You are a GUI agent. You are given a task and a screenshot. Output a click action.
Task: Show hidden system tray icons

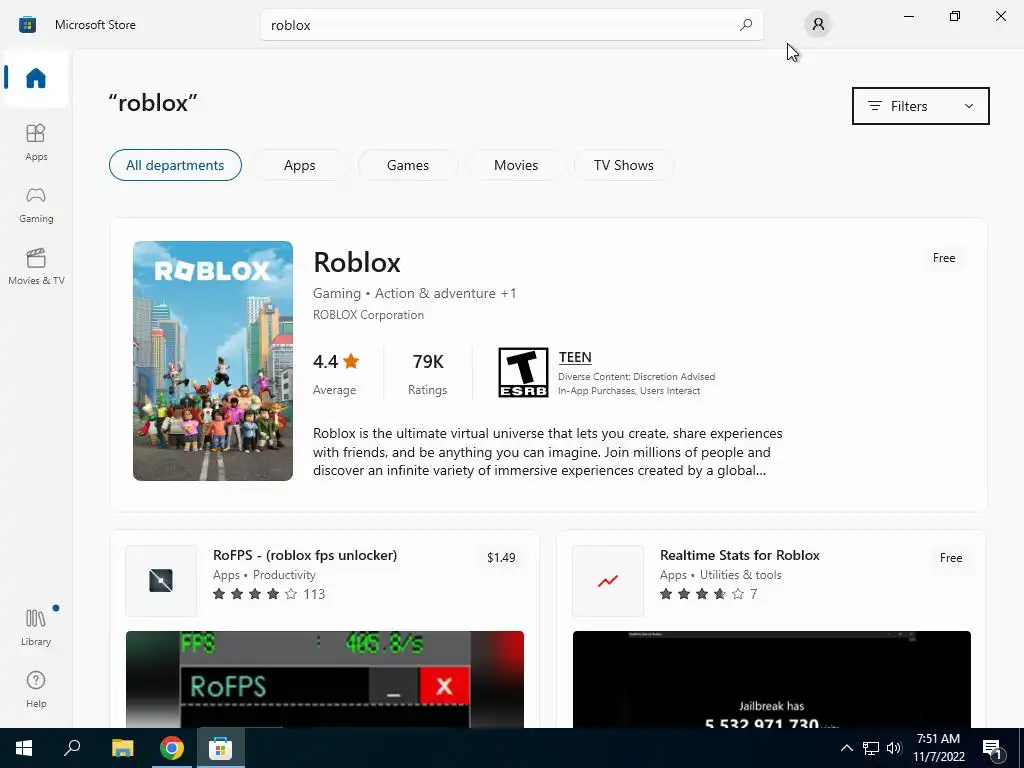pos(846,748)
